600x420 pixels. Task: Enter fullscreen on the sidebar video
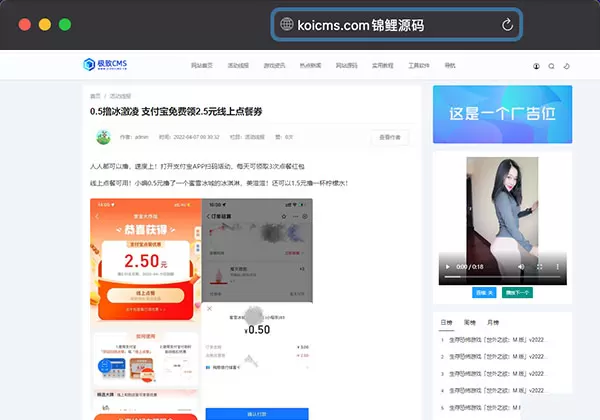pyautogui.click(x=540, y=267)
